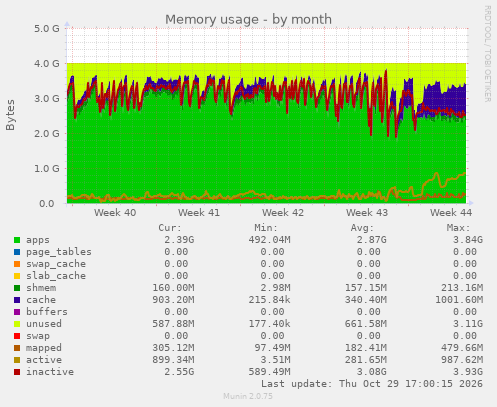
Task: Click apps average value 2.87G
Action: click(371, 240)
